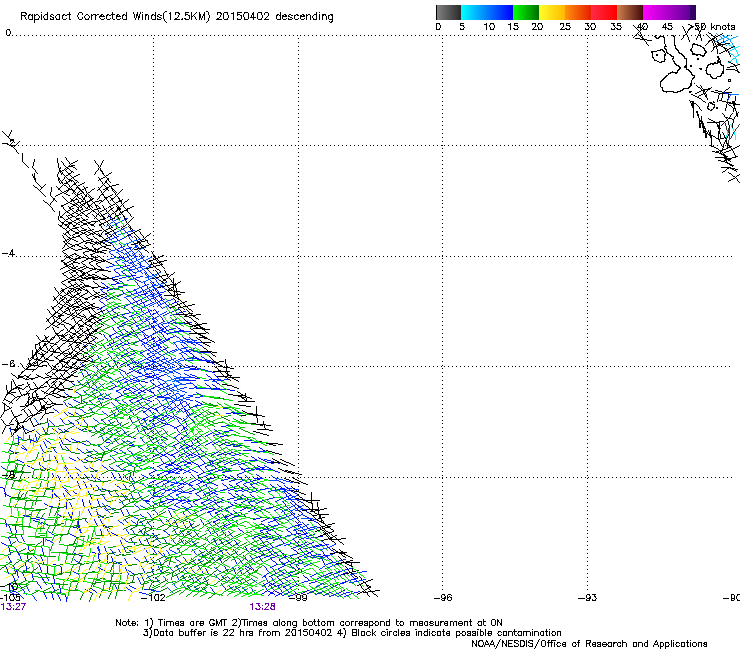This screenshot has height=650, width=740.
Task: Click the '13:27' purple time label
Action: tap(13, 607)
